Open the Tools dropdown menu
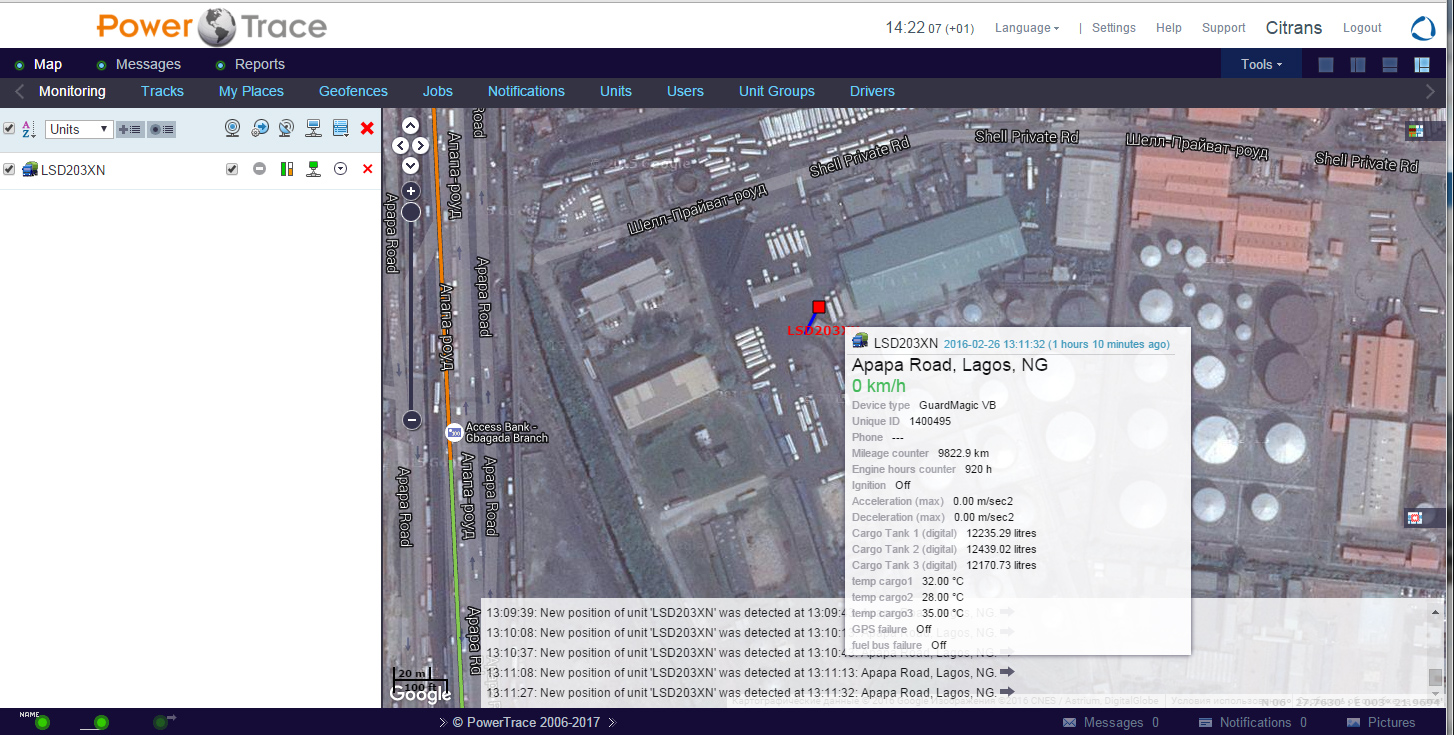1454x735 pixels. pos(1261,64)
